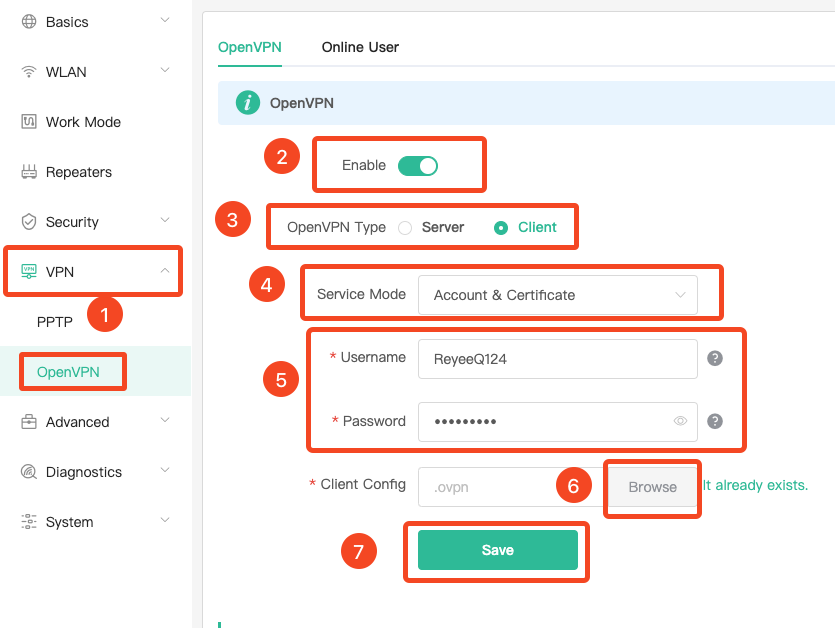Show the password with the eye toggle
Viewport: 835px width, 628px height.
pyautogui.click(x=679, y=421)
